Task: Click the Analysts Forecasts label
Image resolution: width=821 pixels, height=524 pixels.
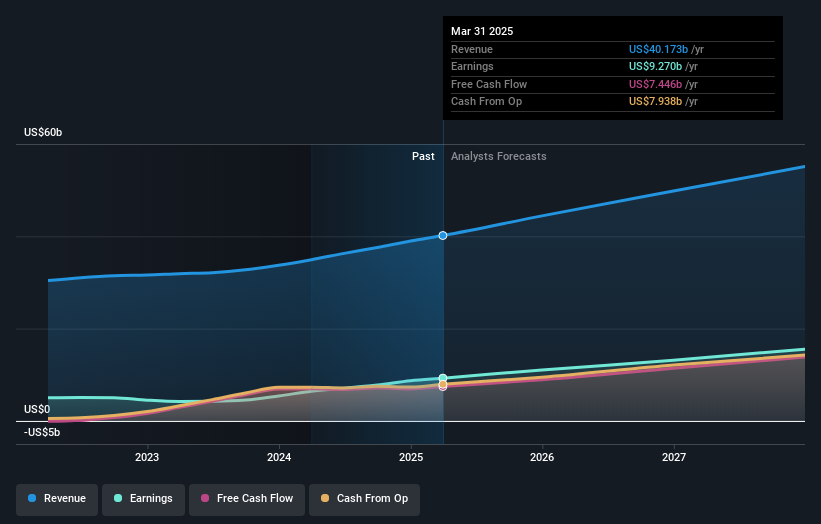Action: click(x=499, y=156)
